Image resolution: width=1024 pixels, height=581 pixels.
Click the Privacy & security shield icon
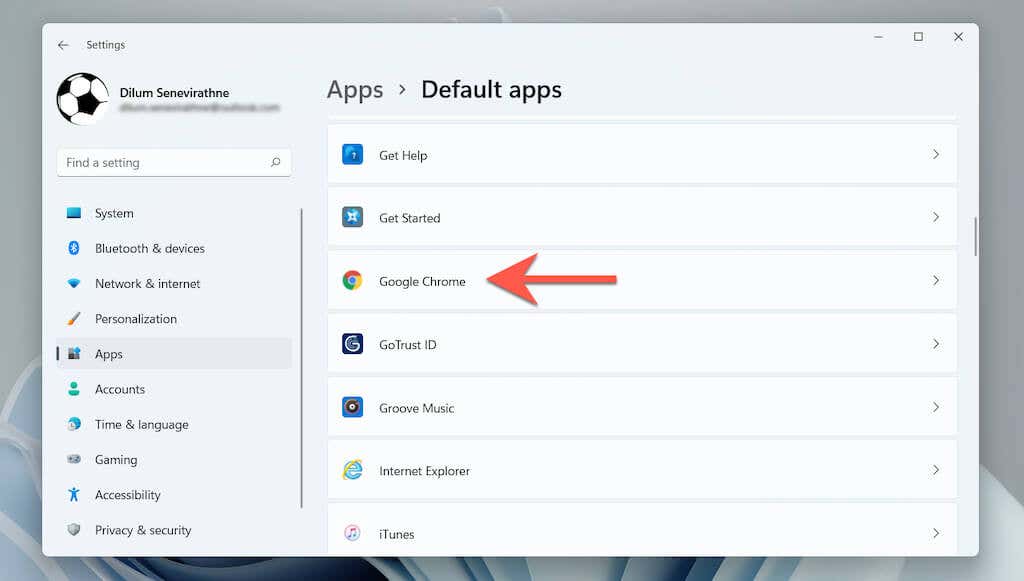[75, 530]
